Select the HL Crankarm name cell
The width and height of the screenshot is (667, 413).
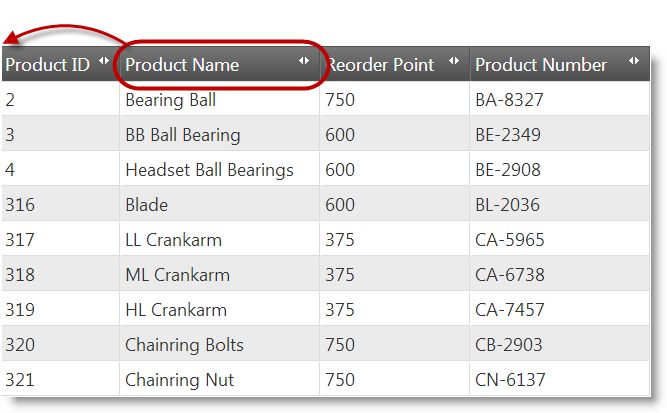pyautogui.click(x=176, y=310)
